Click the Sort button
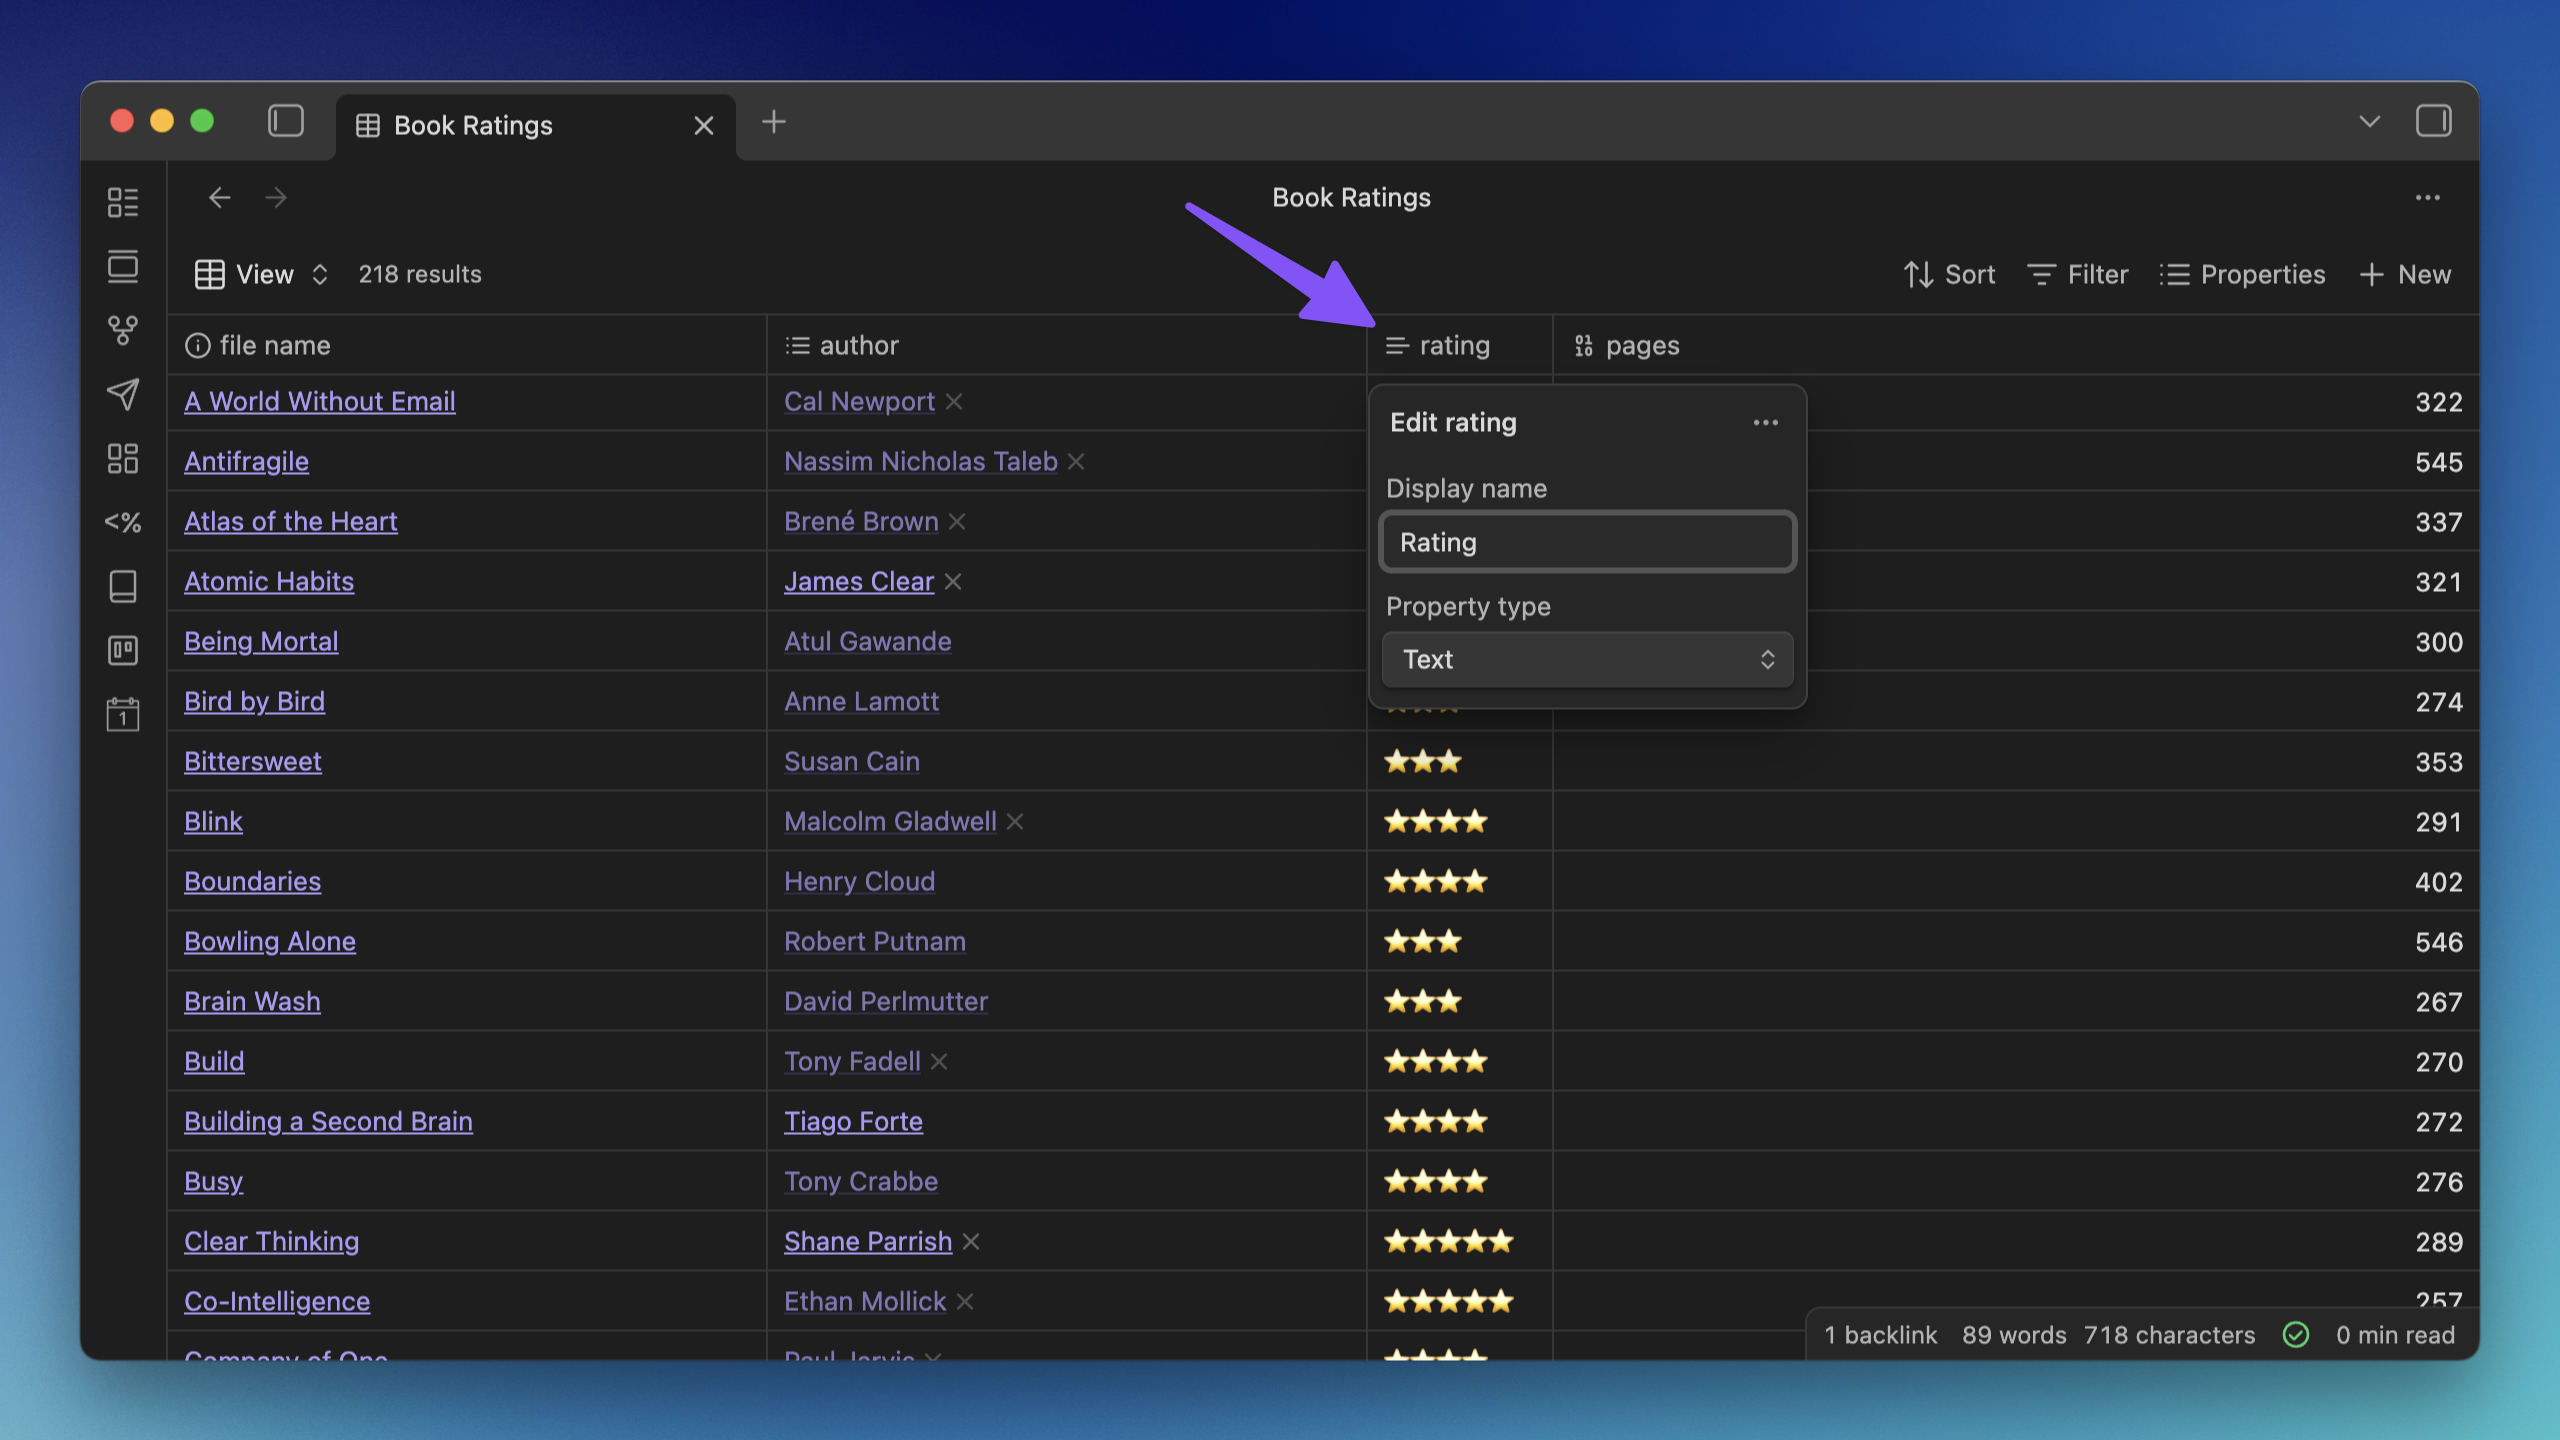The image size is (2560, 1440). pos(1949,275)
